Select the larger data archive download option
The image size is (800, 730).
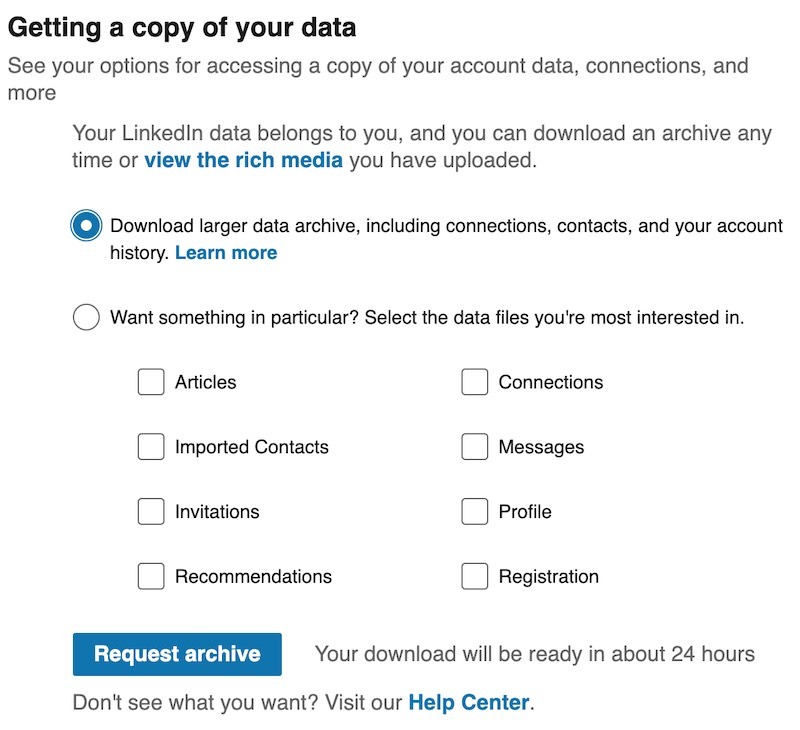click(85, 226)
